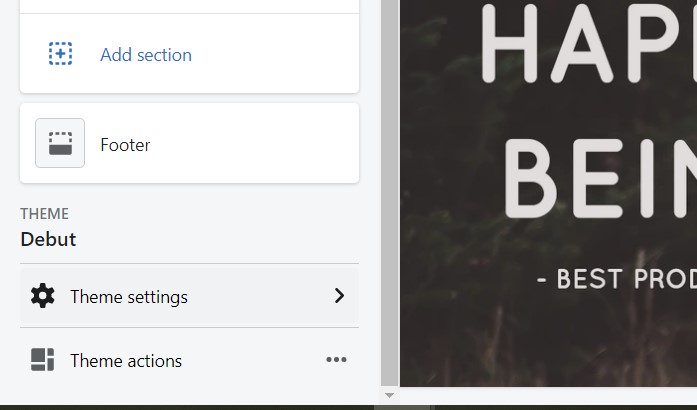
Task: Click the Add section link text
Action: coord(146,55)
